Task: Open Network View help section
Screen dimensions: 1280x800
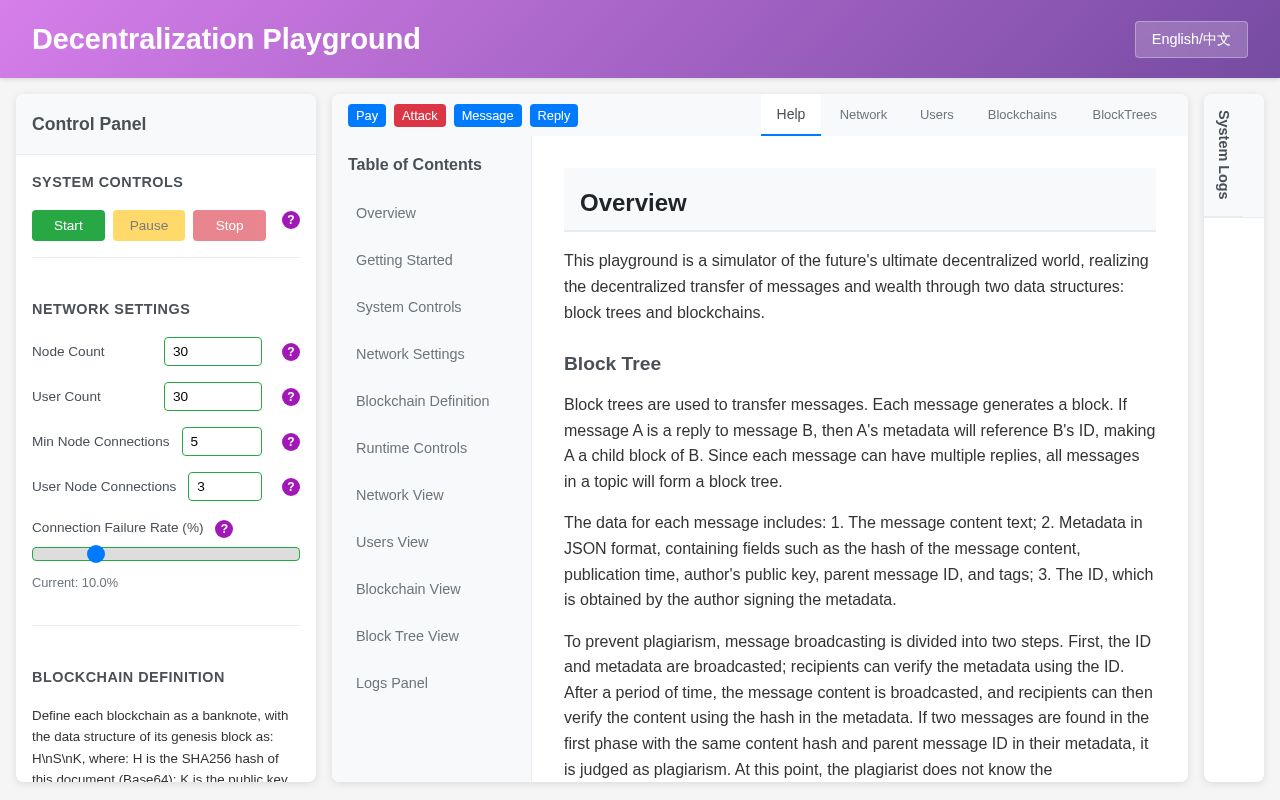Action: click(x=431, y=495)
